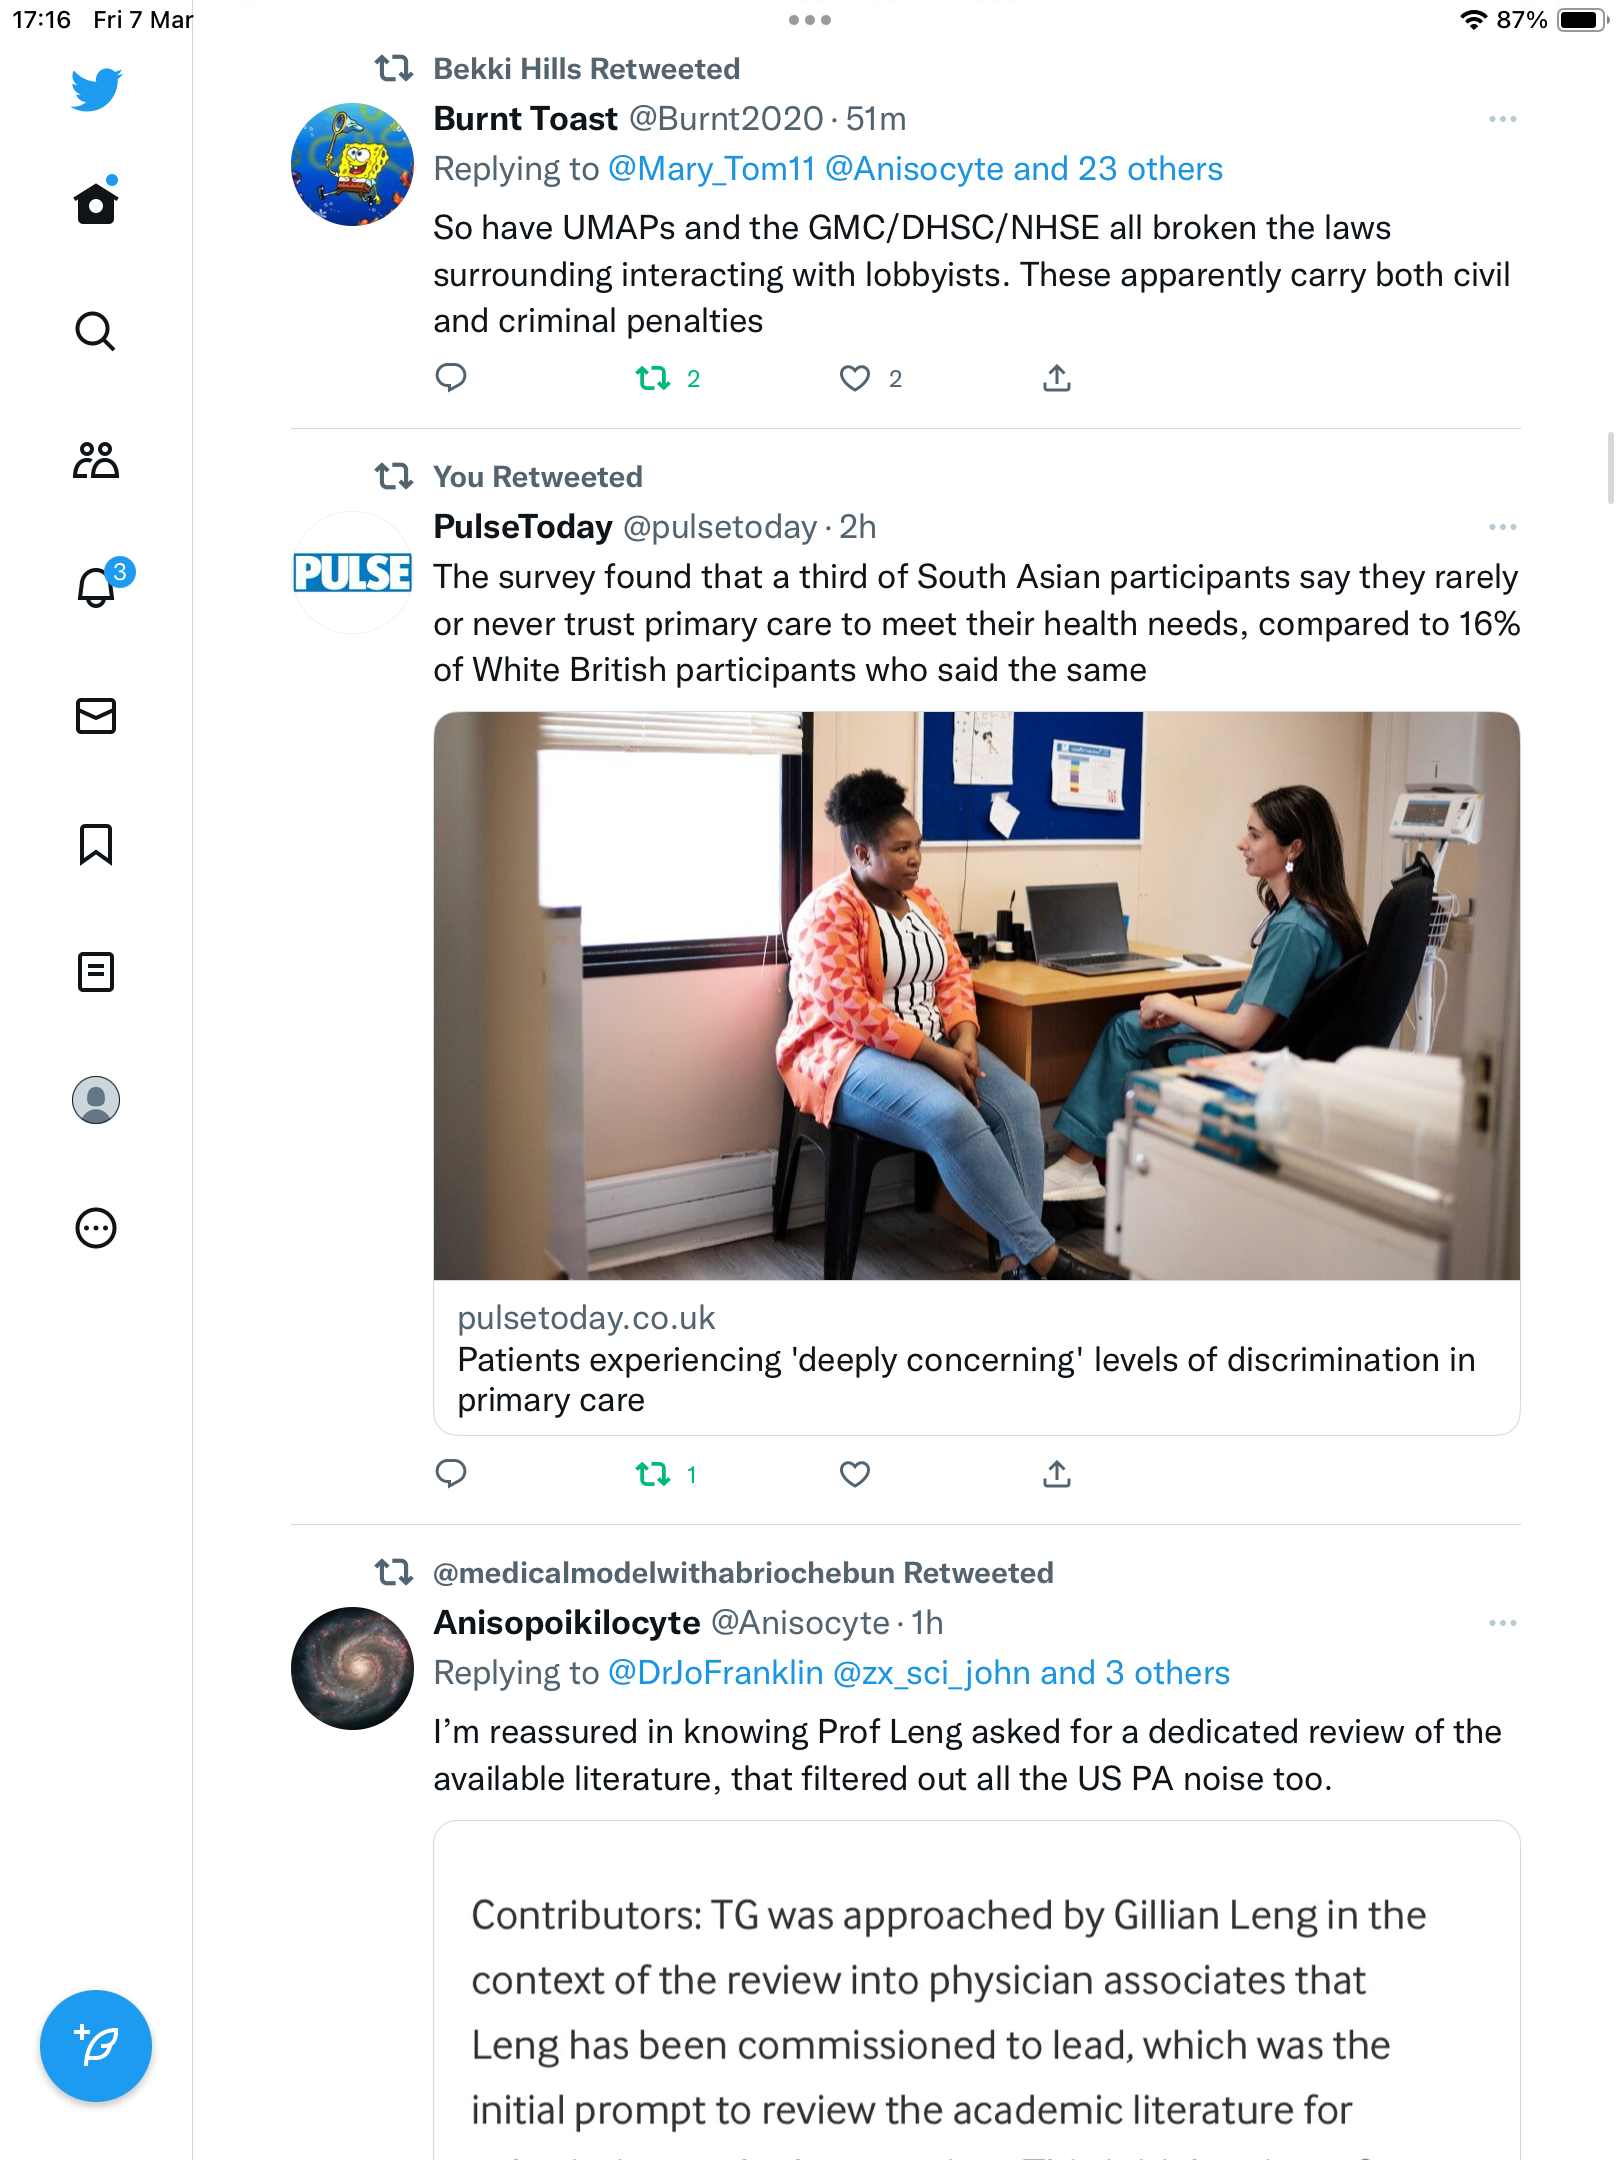Open the Profile avatar icon in sidebar

coord(96,1100)
